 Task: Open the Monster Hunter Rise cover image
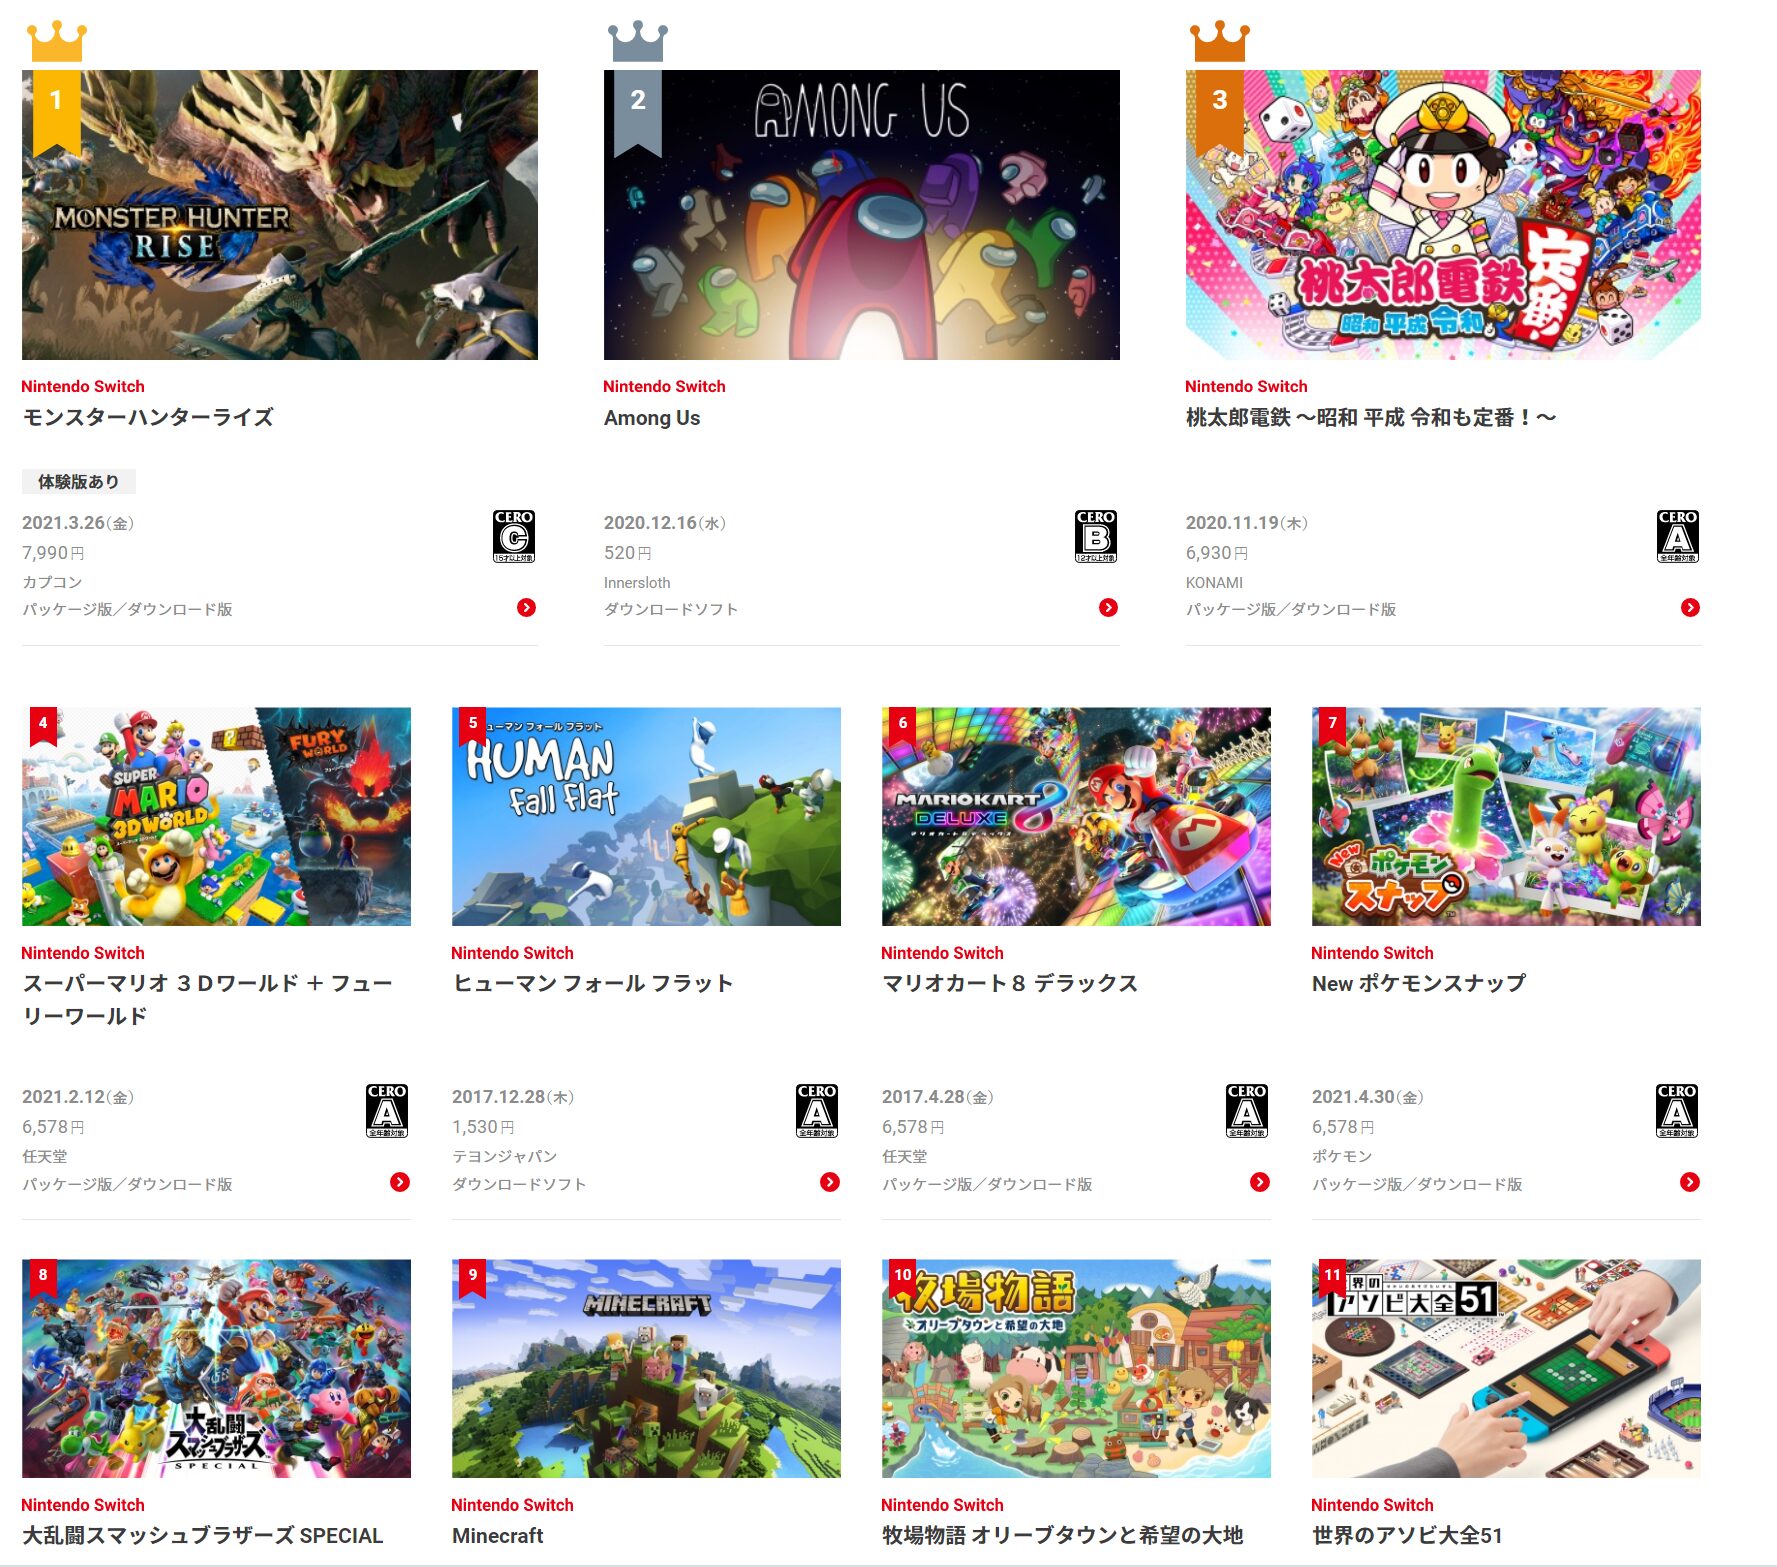click(x=280, y=215)
